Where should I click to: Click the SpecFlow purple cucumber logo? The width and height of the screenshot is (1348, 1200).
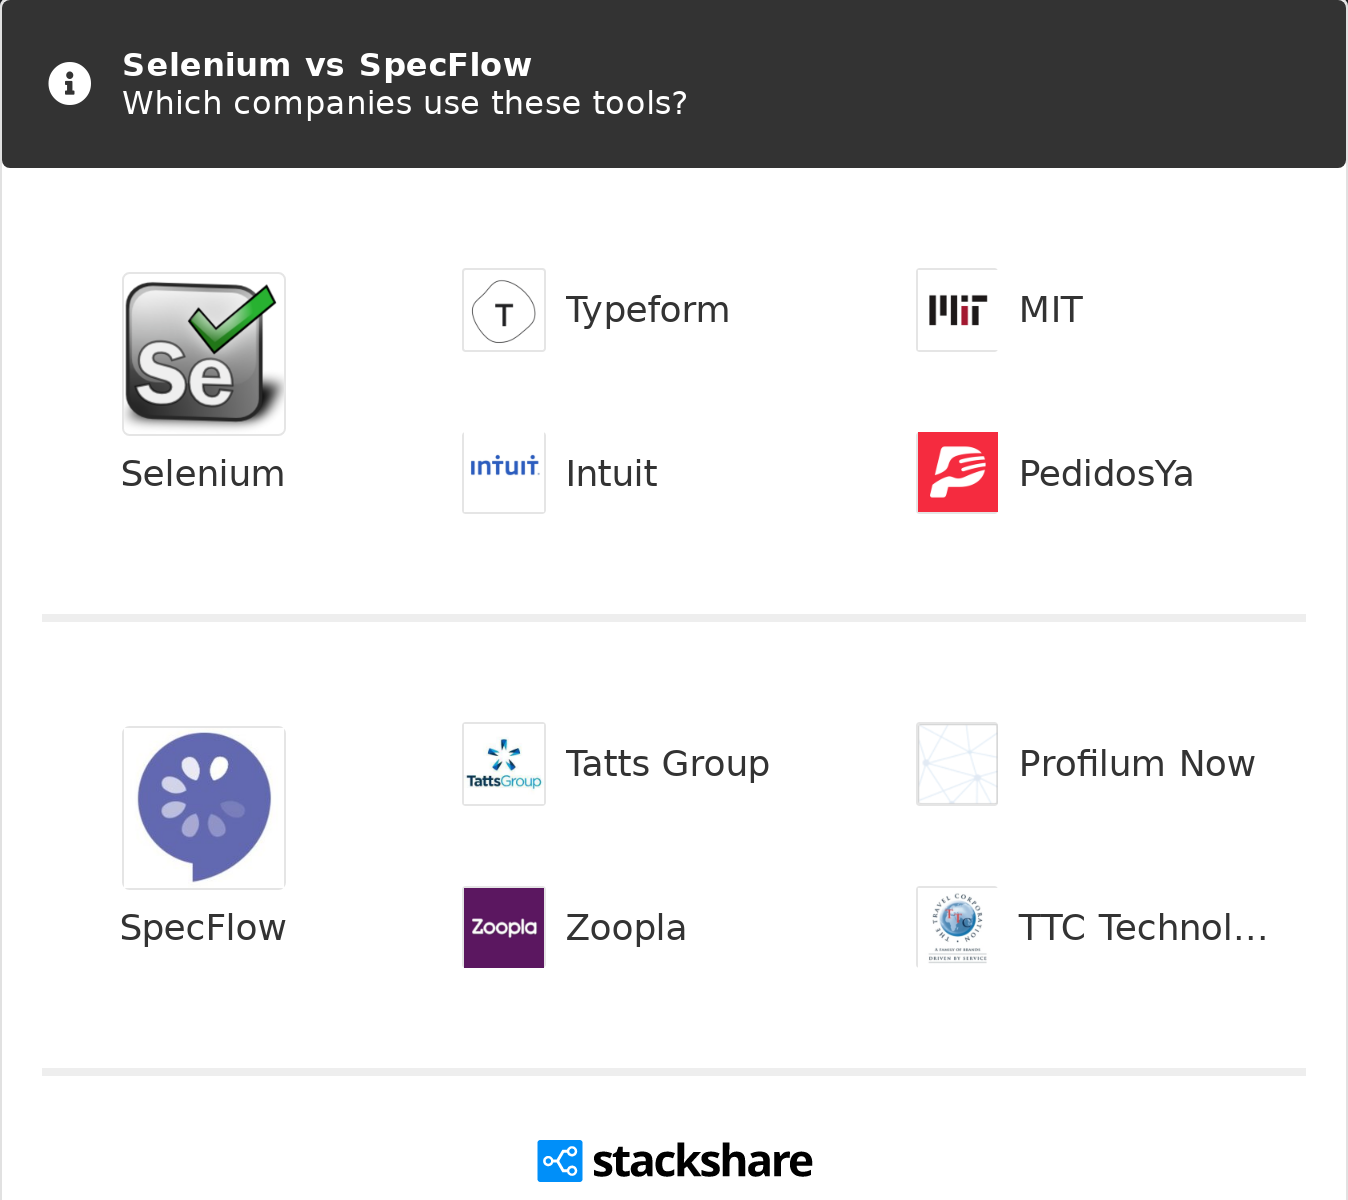[x=204, y=808]
